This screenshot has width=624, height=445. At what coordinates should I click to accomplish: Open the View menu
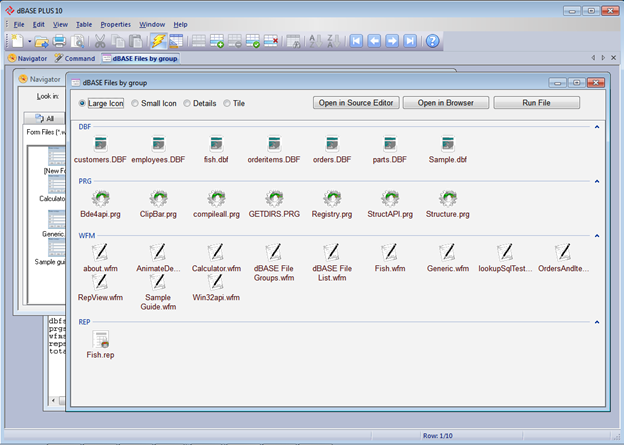click(x=60, y=25)
